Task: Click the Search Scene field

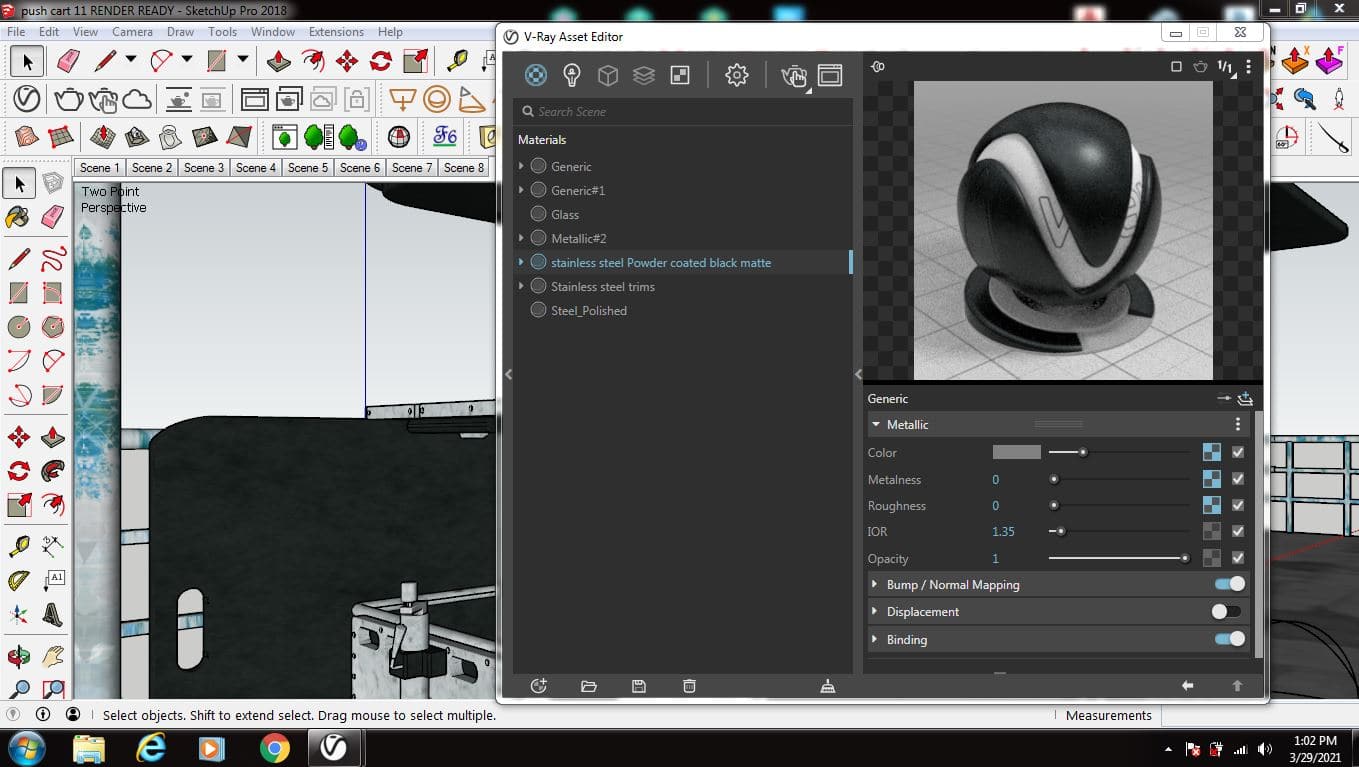Action: click(684, 111)
